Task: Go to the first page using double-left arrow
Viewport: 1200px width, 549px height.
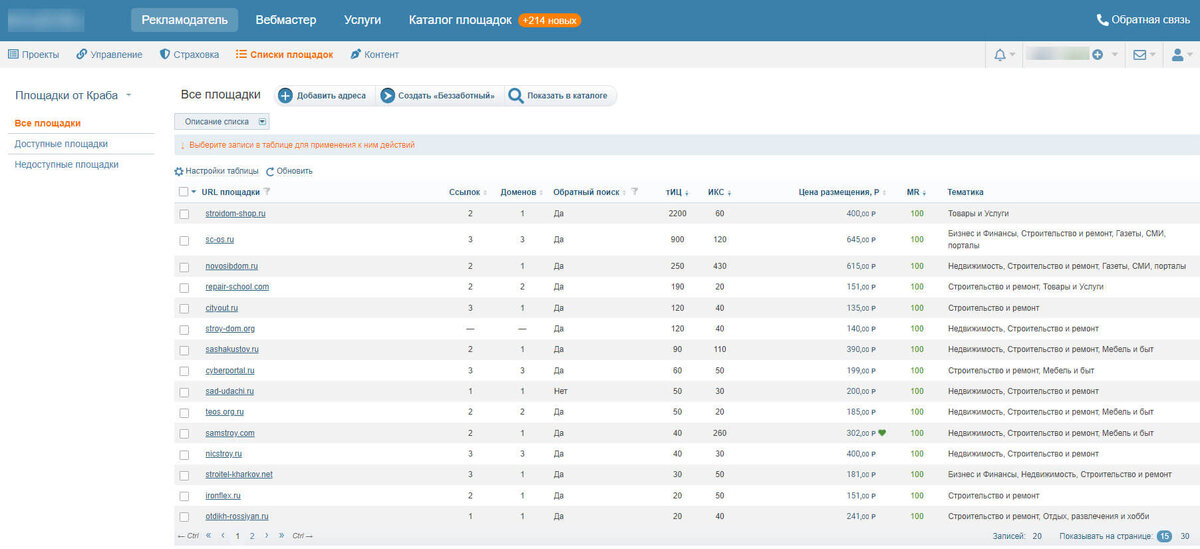Action: (x=208, y=536)
